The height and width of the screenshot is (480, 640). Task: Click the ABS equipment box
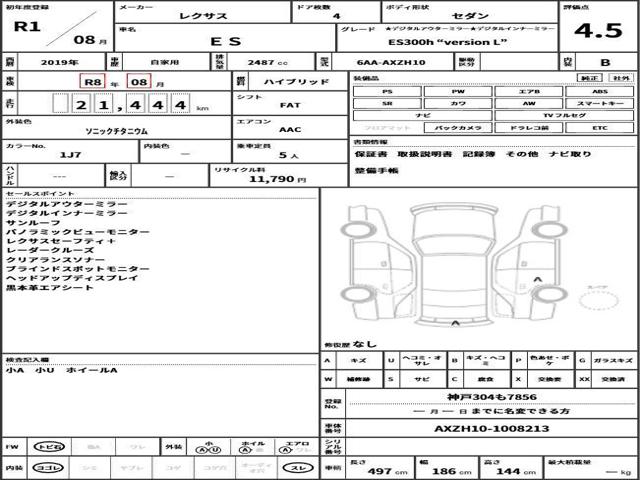pos(600,92)
